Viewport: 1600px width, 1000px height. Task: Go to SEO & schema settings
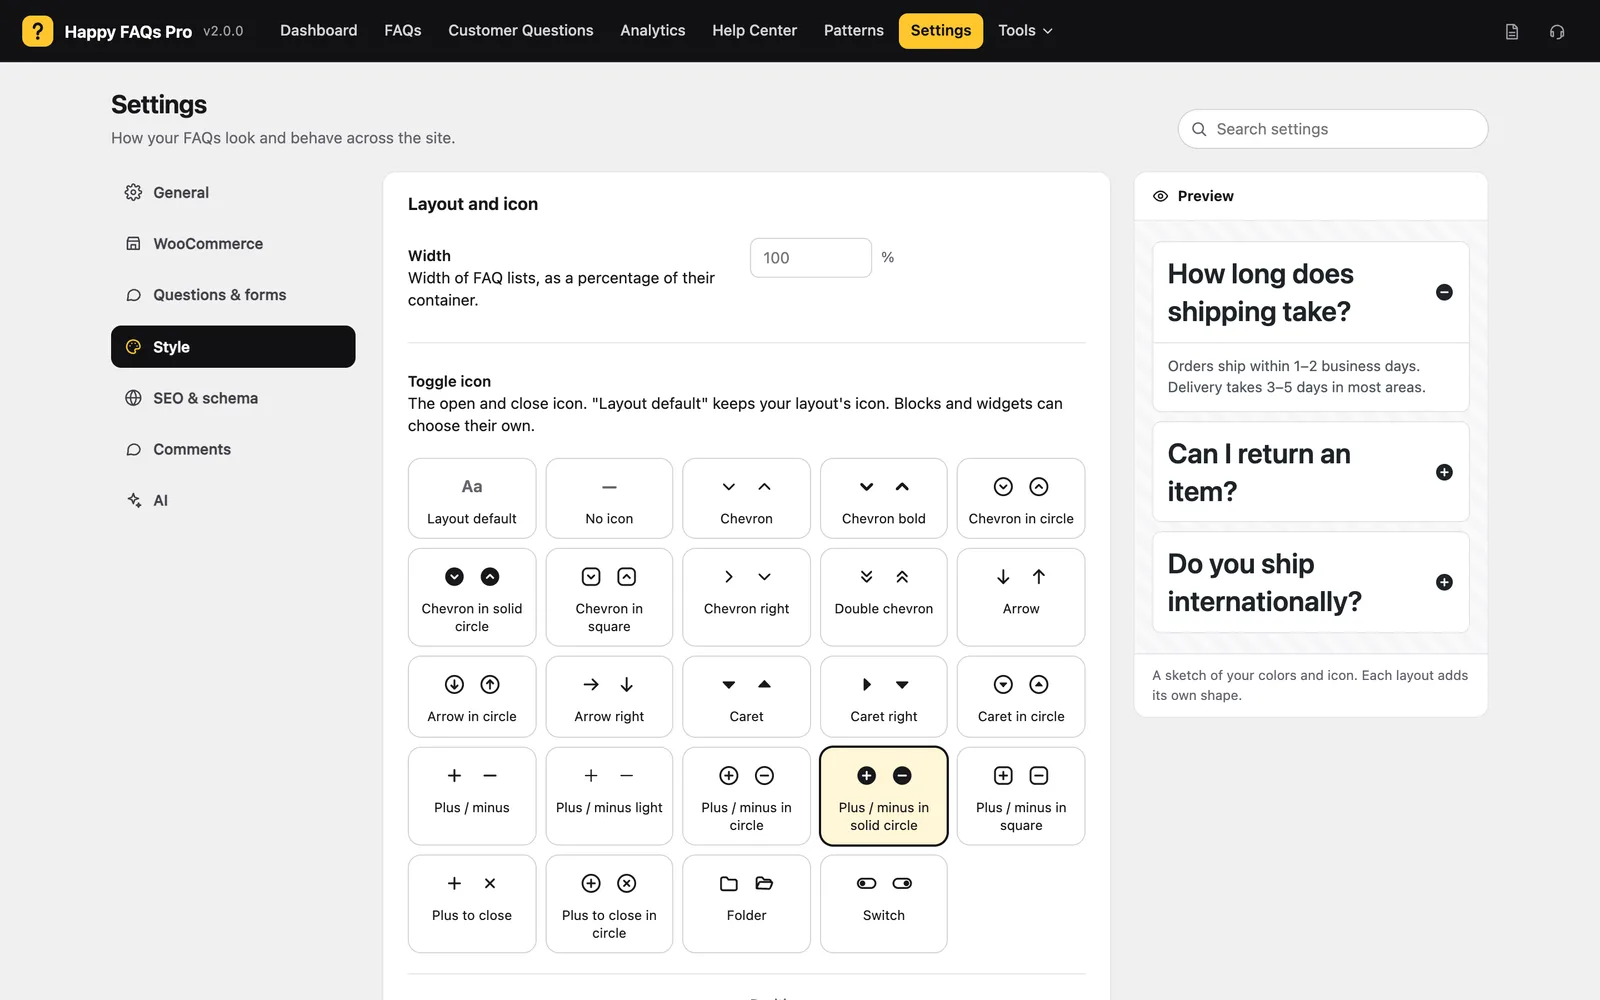point(233,398)
